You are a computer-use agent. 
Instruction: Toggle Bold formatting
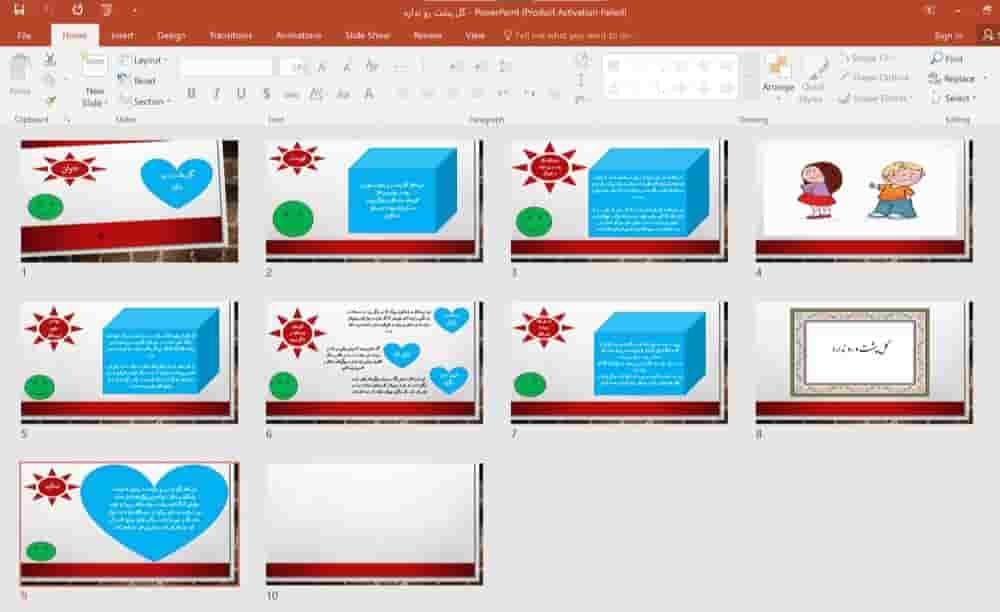click(191, 94)
